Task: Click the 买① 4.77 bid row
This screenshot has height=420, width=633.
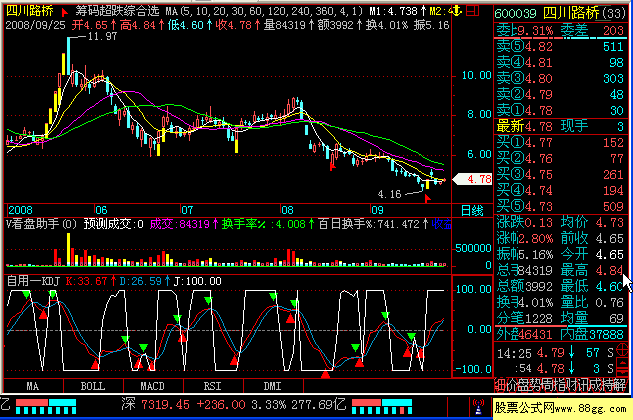Action: click(x=560, y=143)
